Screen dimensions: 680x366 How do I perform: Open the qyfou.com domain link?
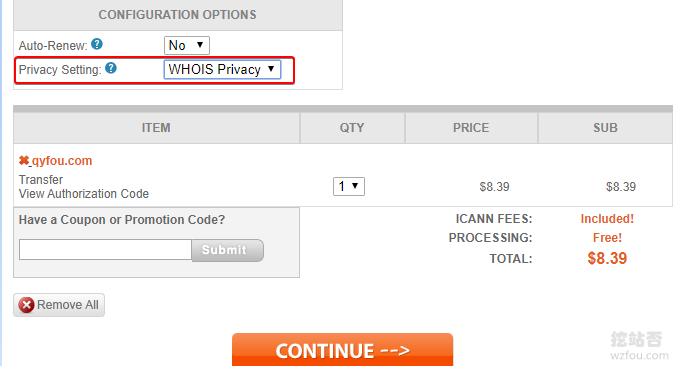pyautogui.click(x=62, y=161)
